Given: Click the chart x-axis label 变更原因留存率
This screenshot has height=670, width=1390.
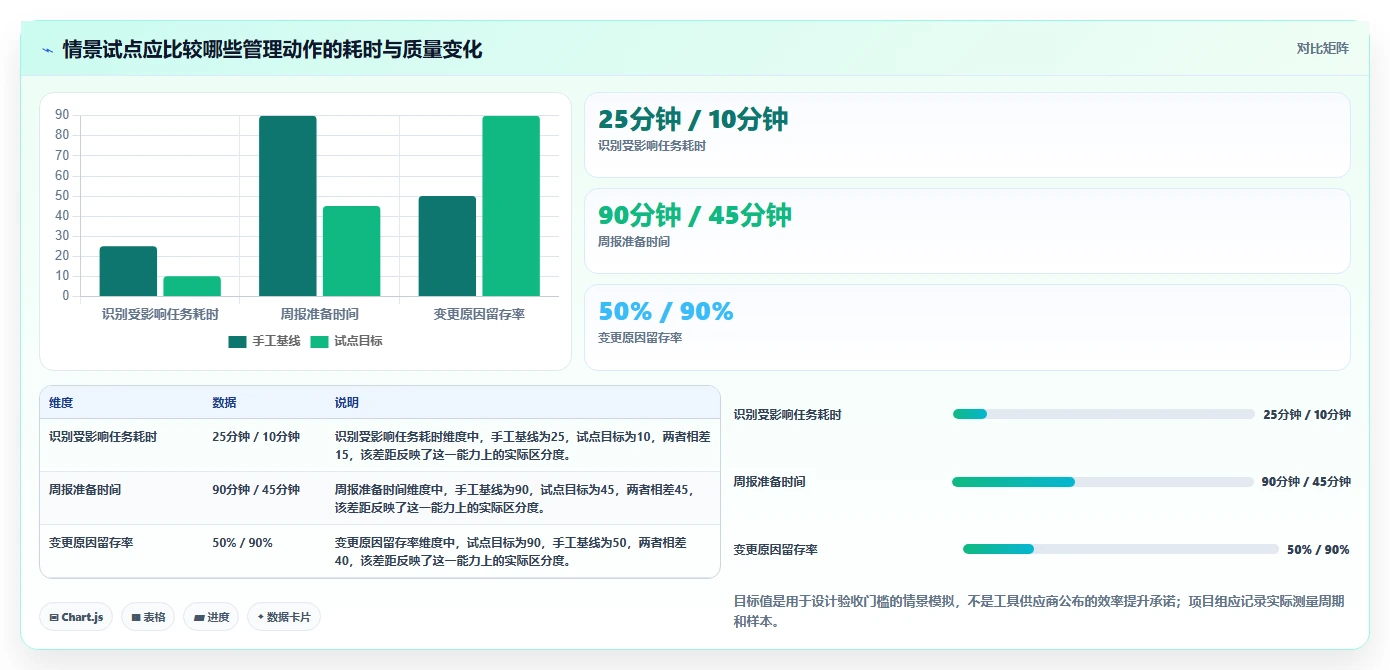Looking at the screenshot, I should (x=479, y=314).
